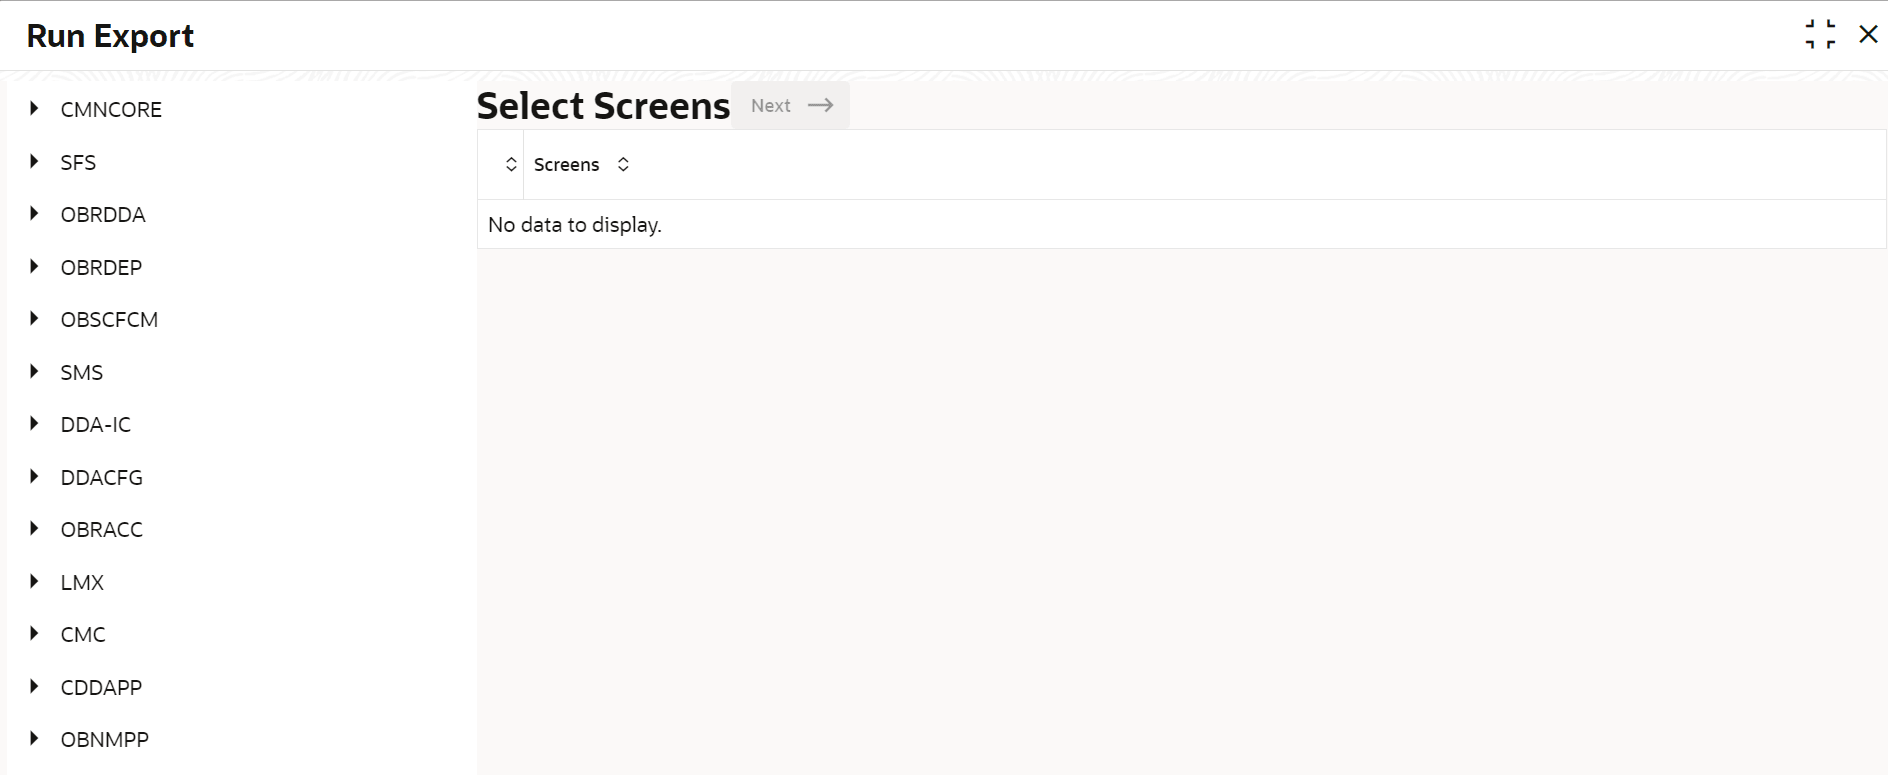This screenshot has width=1888, height=775.
Task: Click the CDDAPP triangle icon
Action: point(34,687)
